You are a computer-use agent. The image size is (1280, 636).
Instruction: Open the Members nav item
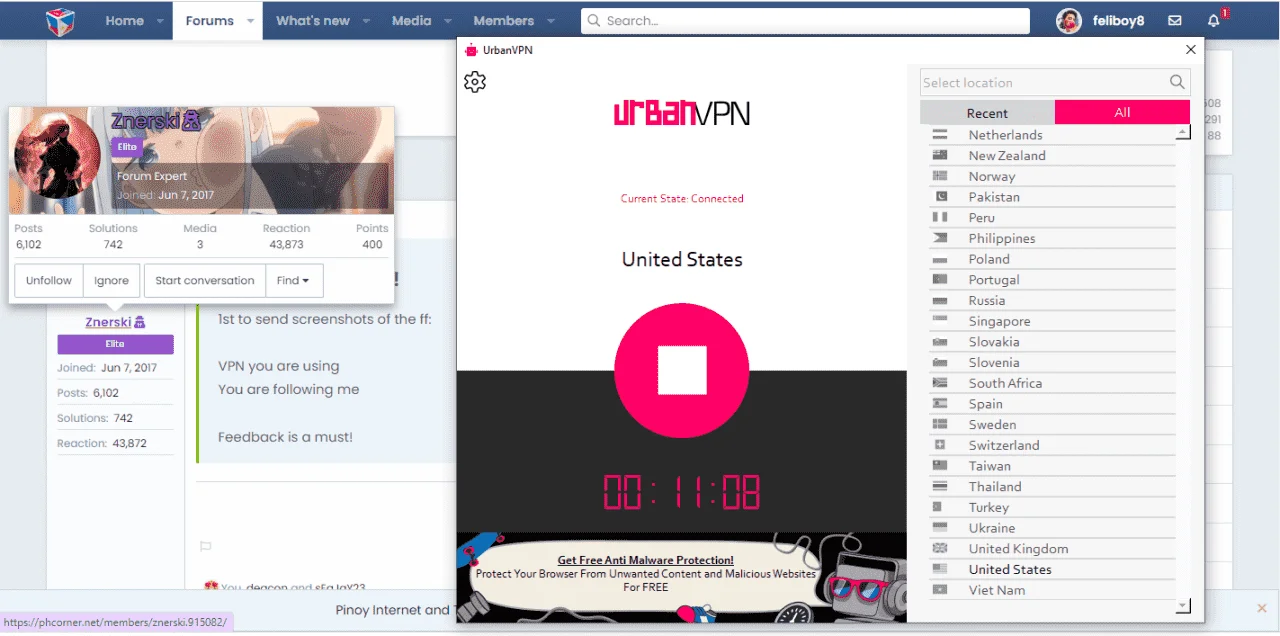(504, 20)
